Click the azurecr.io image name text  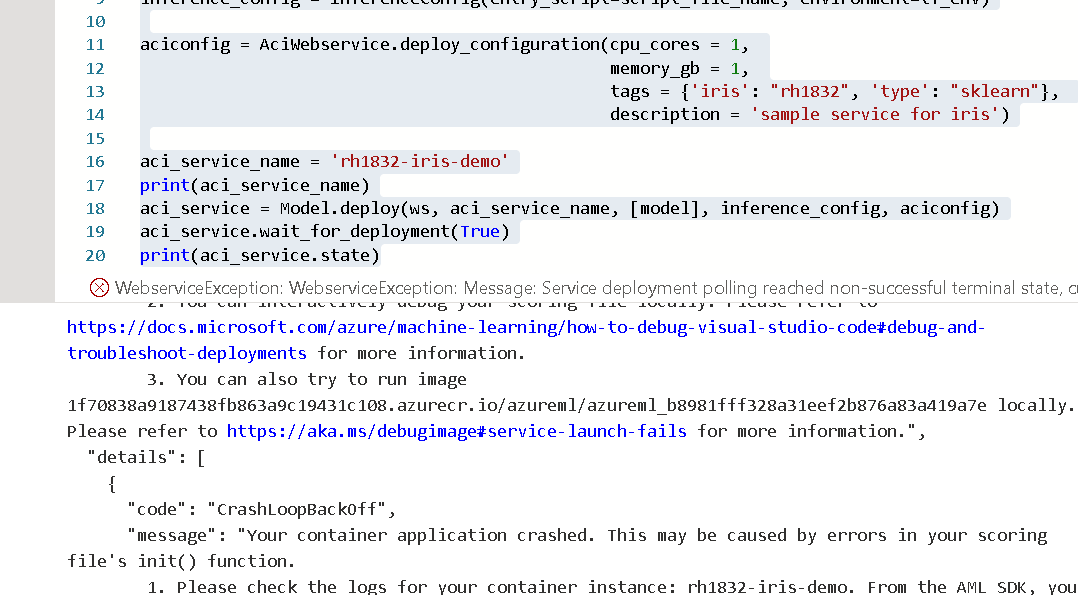click(x=526, y=406)
